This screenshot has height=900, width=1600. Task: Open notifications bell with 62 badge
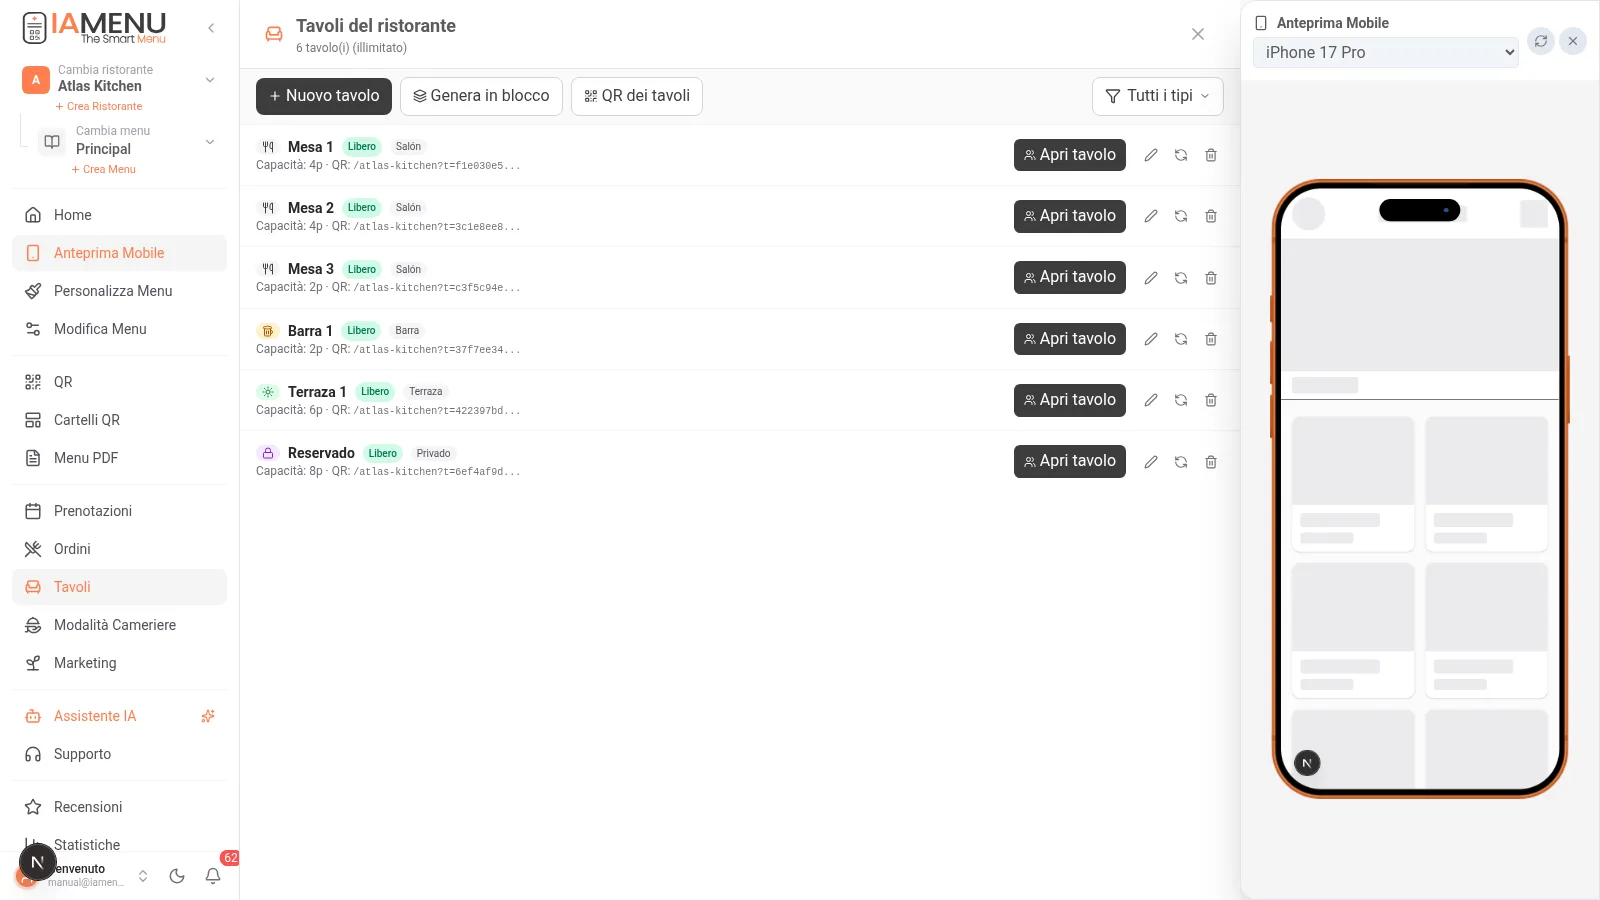(213, 876)
